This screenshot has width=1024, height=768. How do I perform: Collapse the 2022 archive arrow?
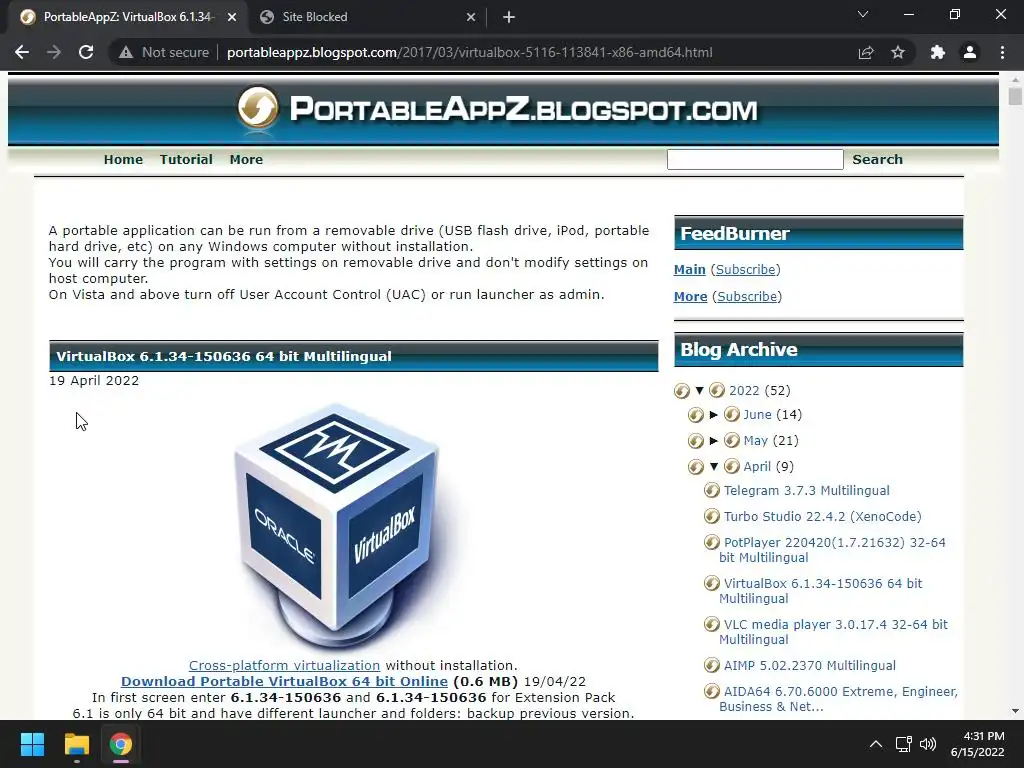pos(699,391)
